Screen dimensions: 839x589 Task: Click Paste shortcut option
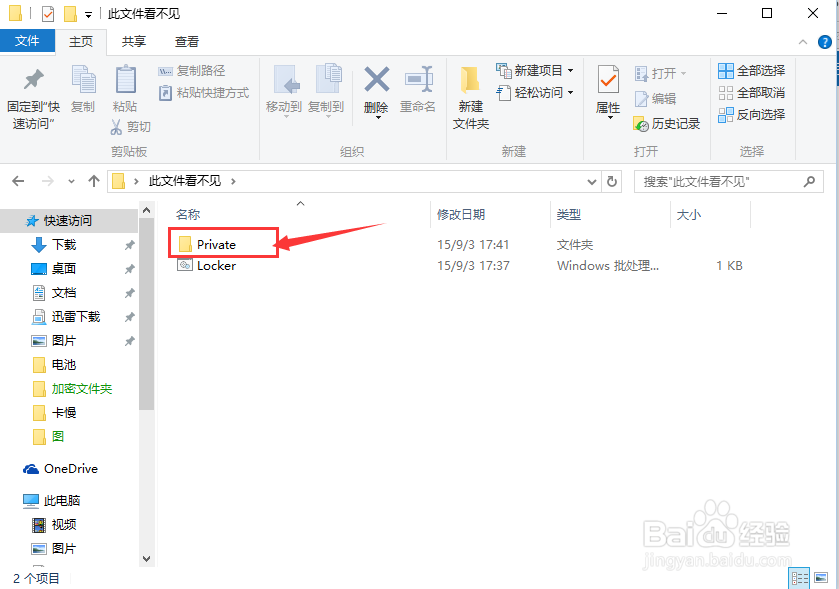point(204,93)
